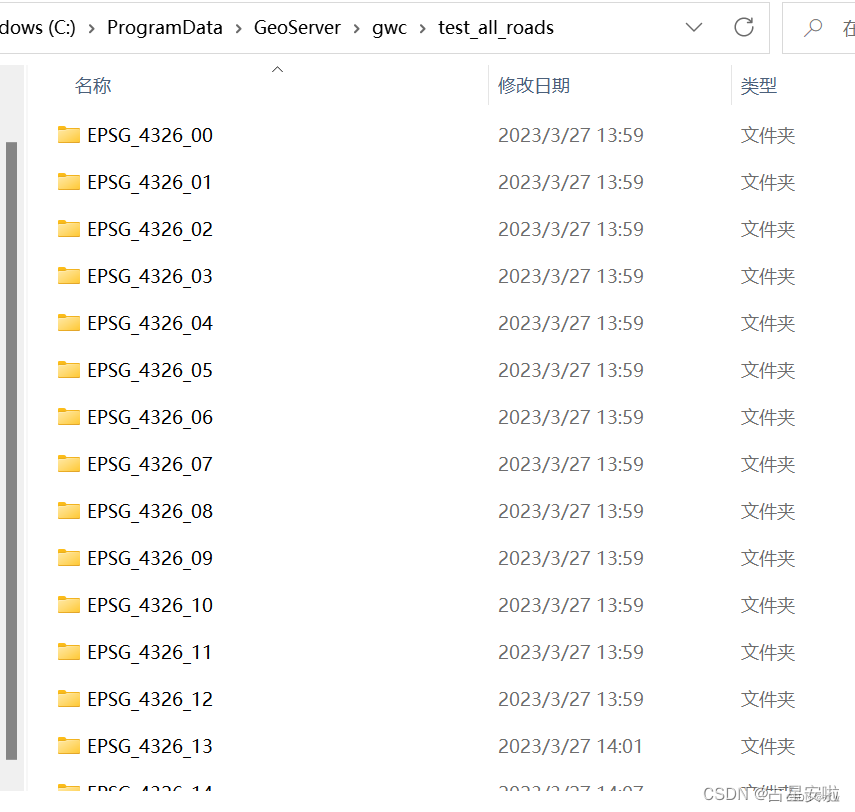The image size is (855, 812).
Task: Expand the chevron after Windows (C:) breadcrumb
Action: (92, 28)
